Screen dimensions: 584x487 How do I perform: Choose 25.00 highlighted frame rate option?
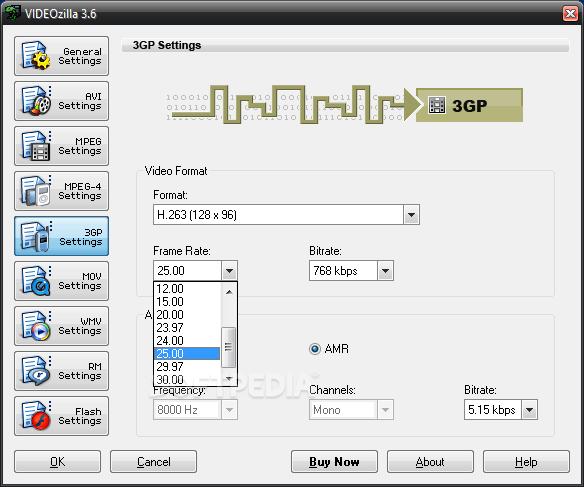click(x=187, y=354)
